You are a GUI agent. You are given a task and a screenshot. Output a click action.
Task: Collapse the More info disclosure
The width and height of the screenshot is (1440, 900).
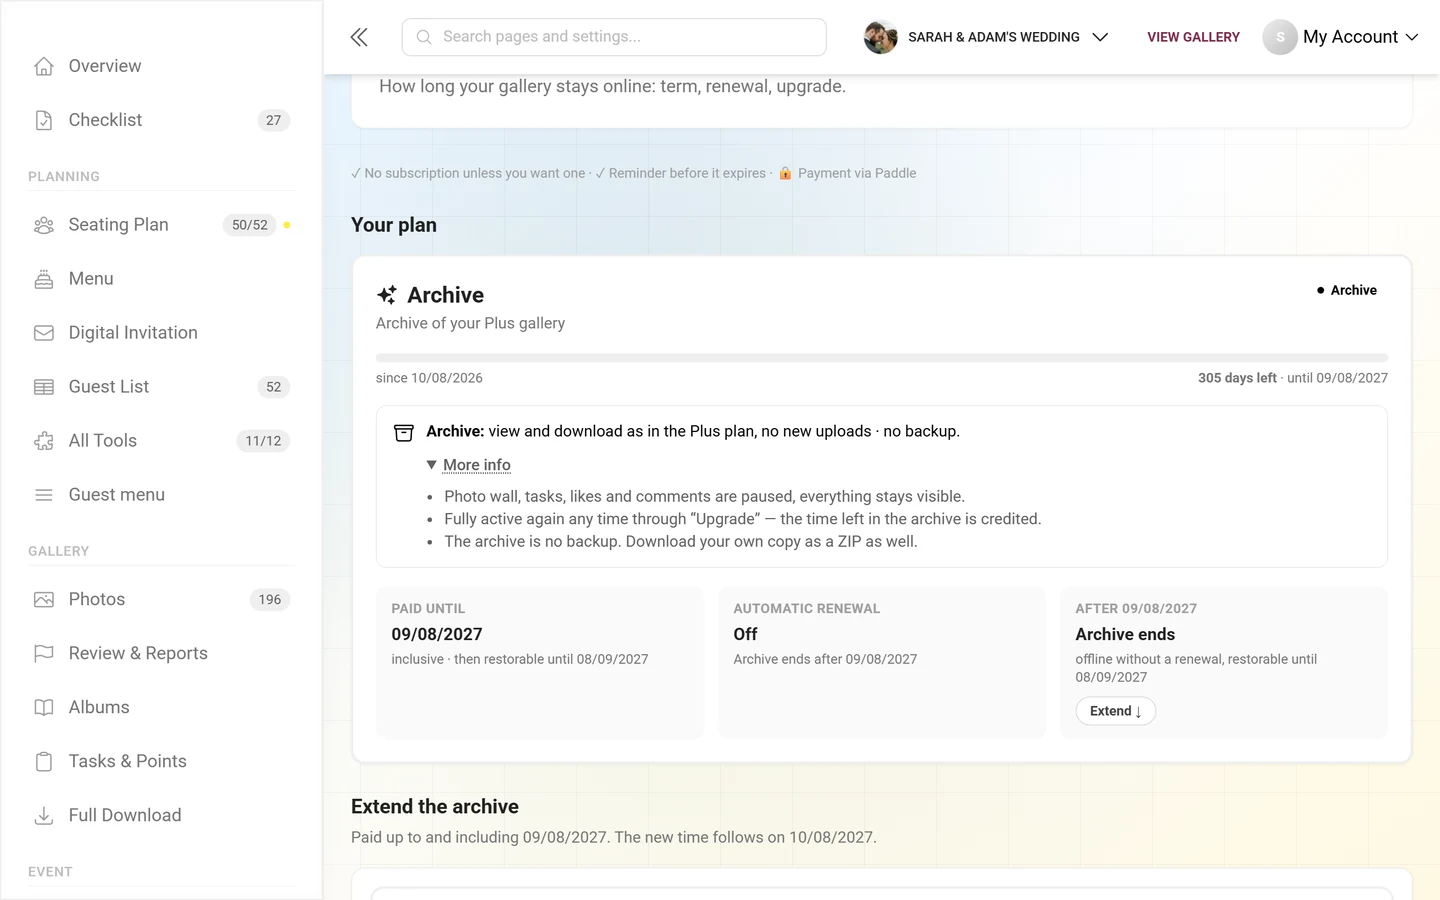[x=468, y=465]
